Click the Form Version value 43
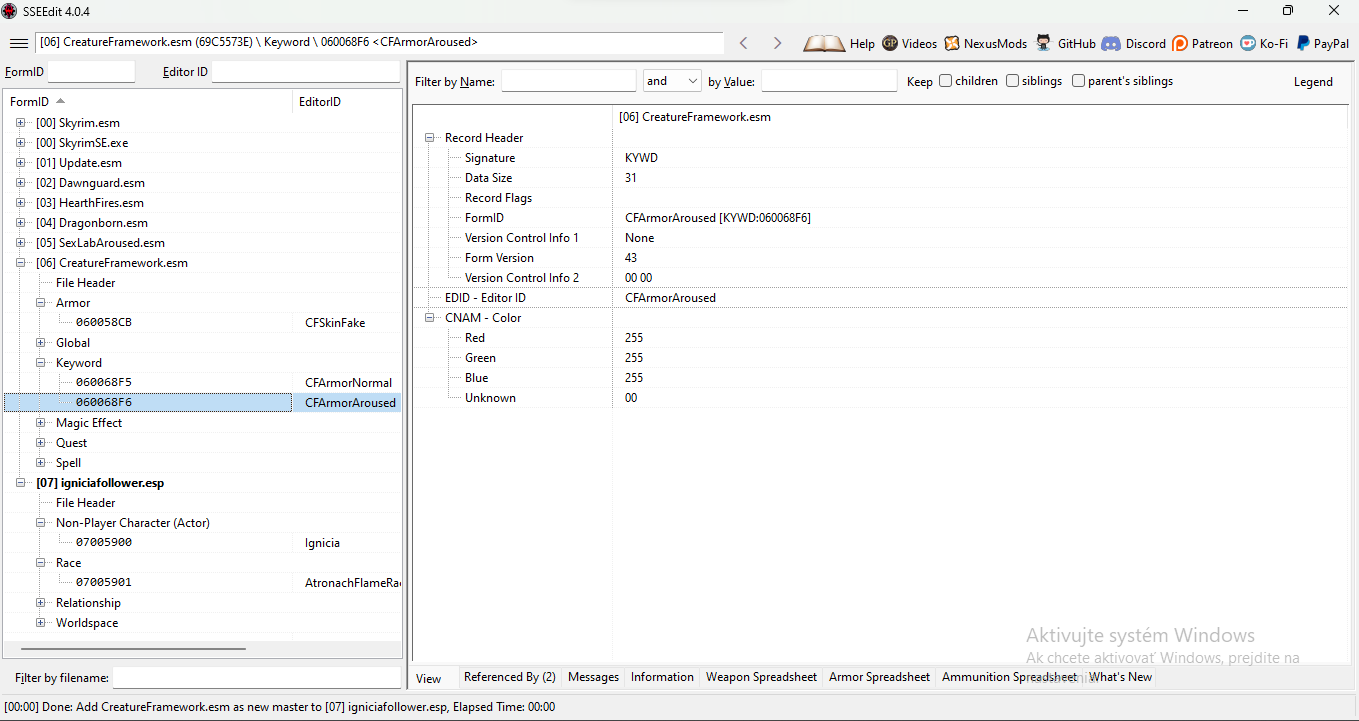 (631, 258)
